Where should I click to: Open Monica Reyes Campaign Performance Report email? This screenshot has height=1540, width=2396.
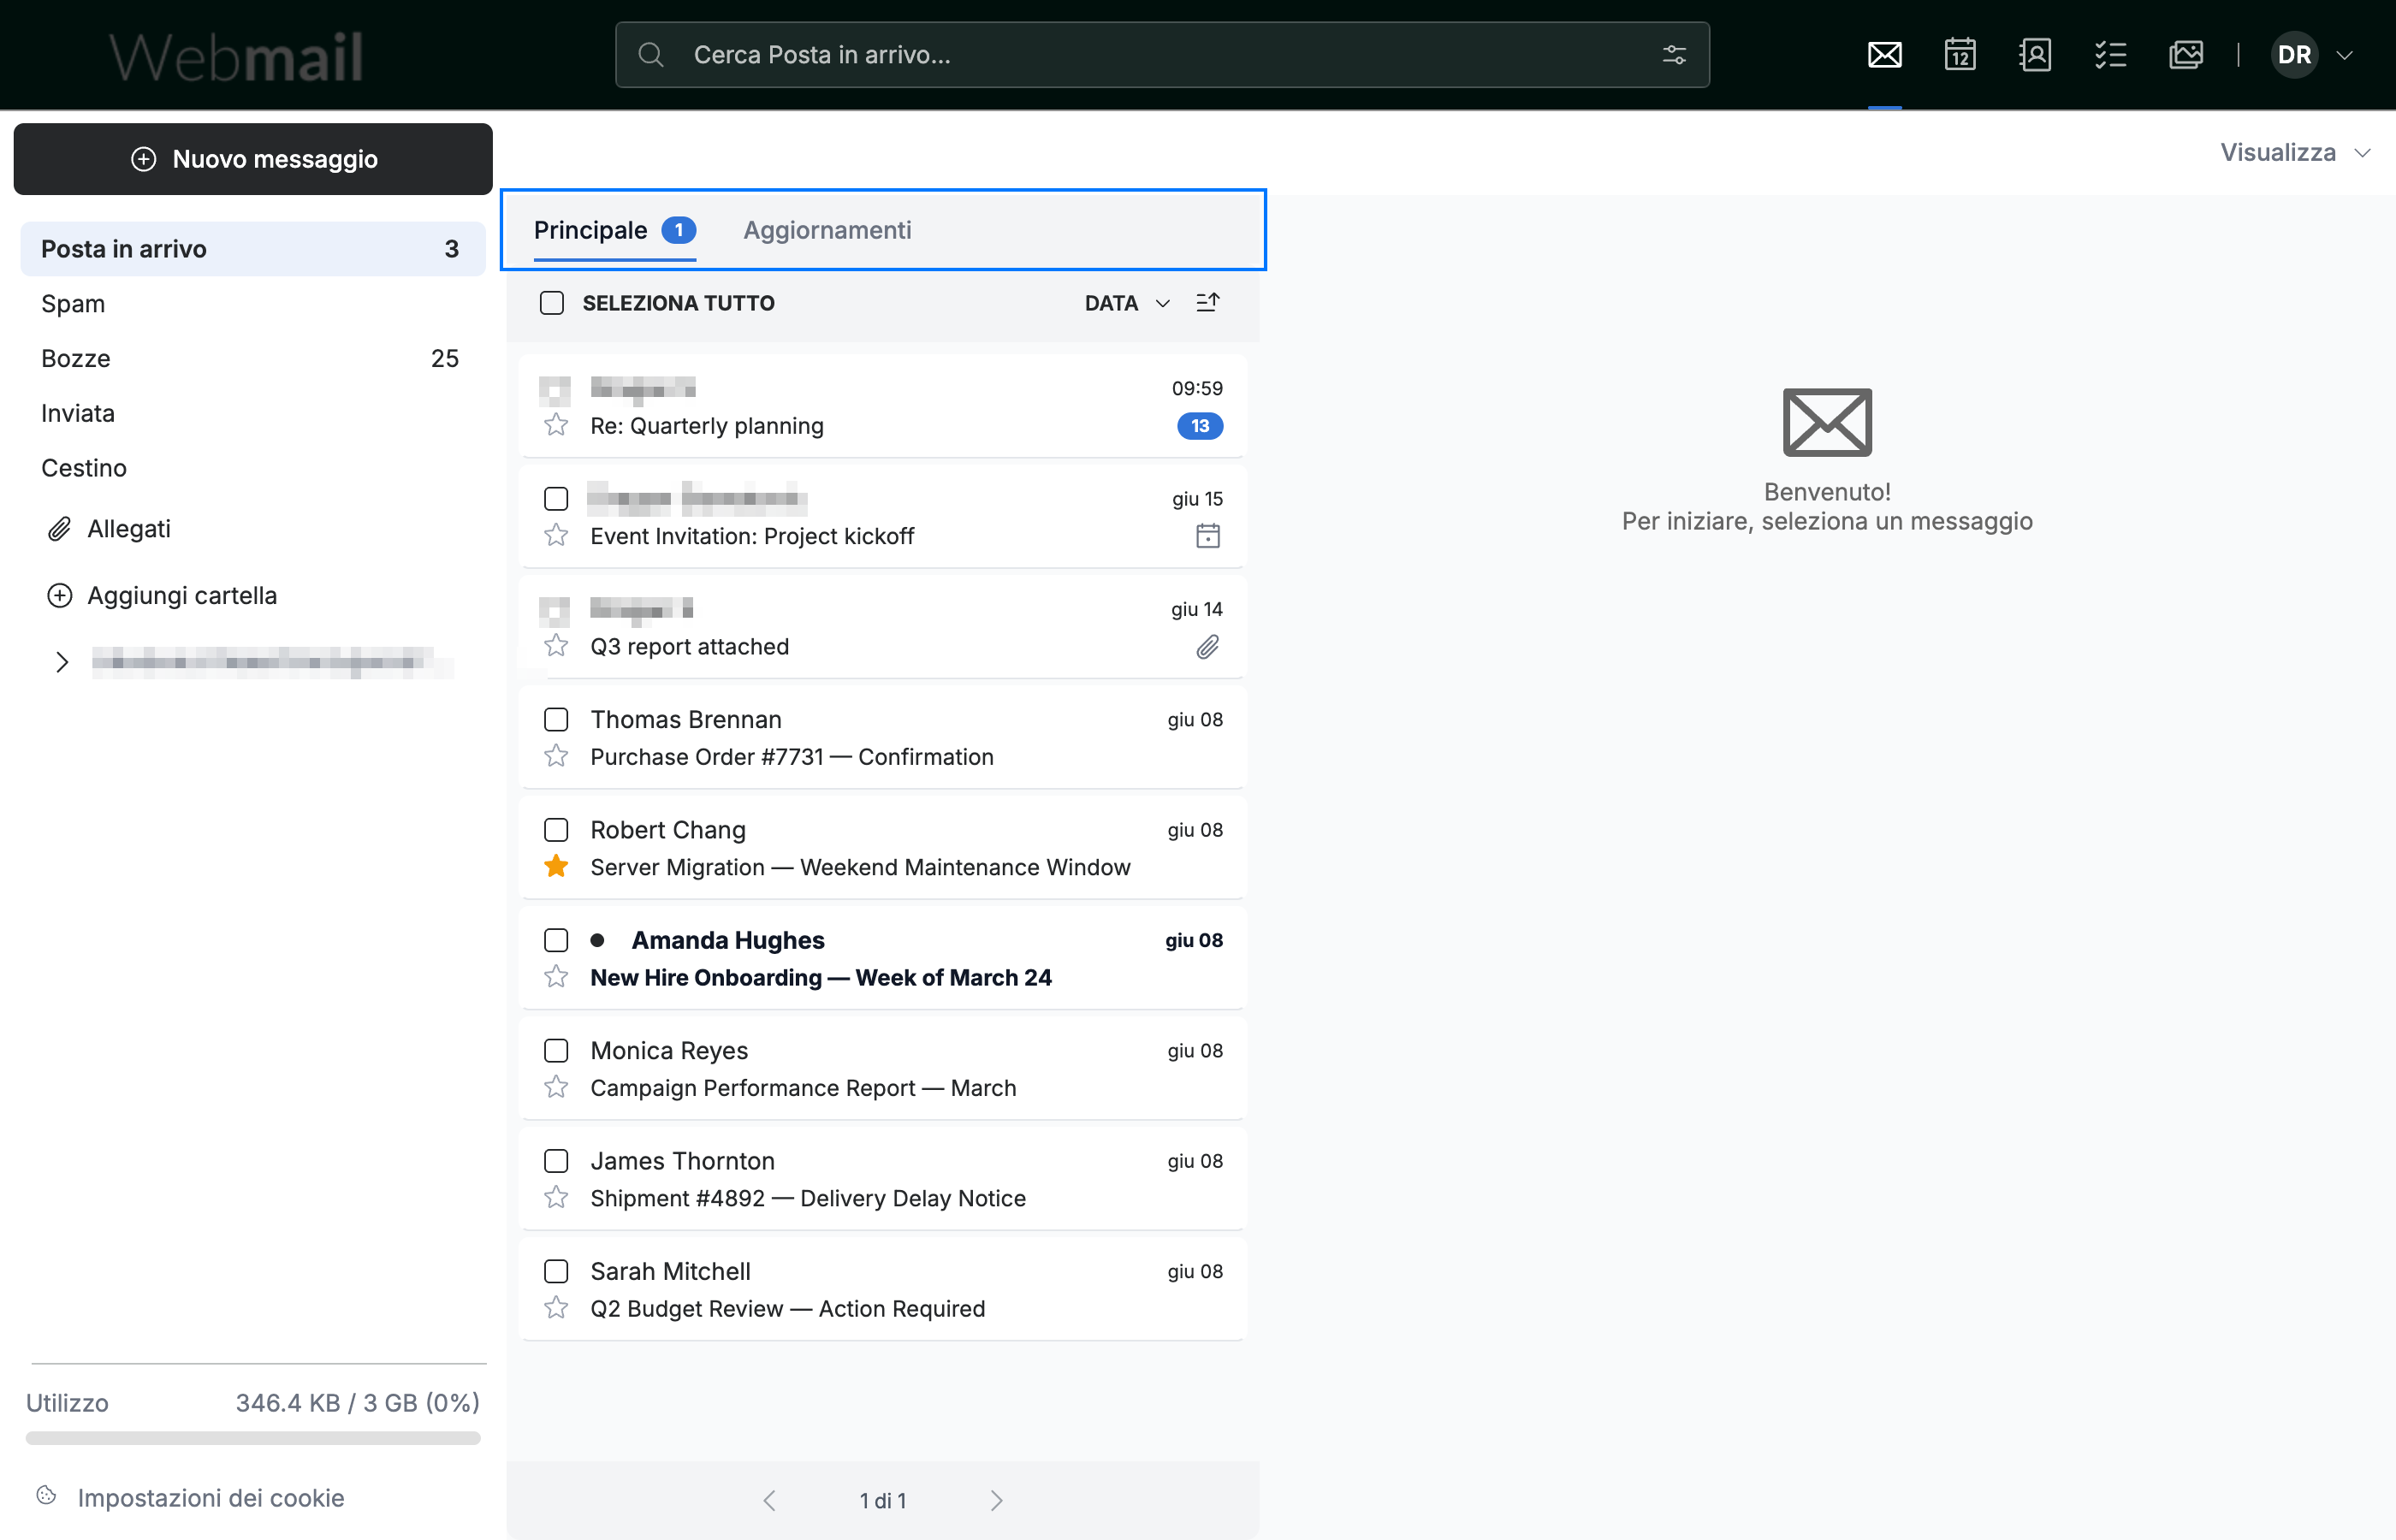pyautogui.click(x=883, y=1069)
